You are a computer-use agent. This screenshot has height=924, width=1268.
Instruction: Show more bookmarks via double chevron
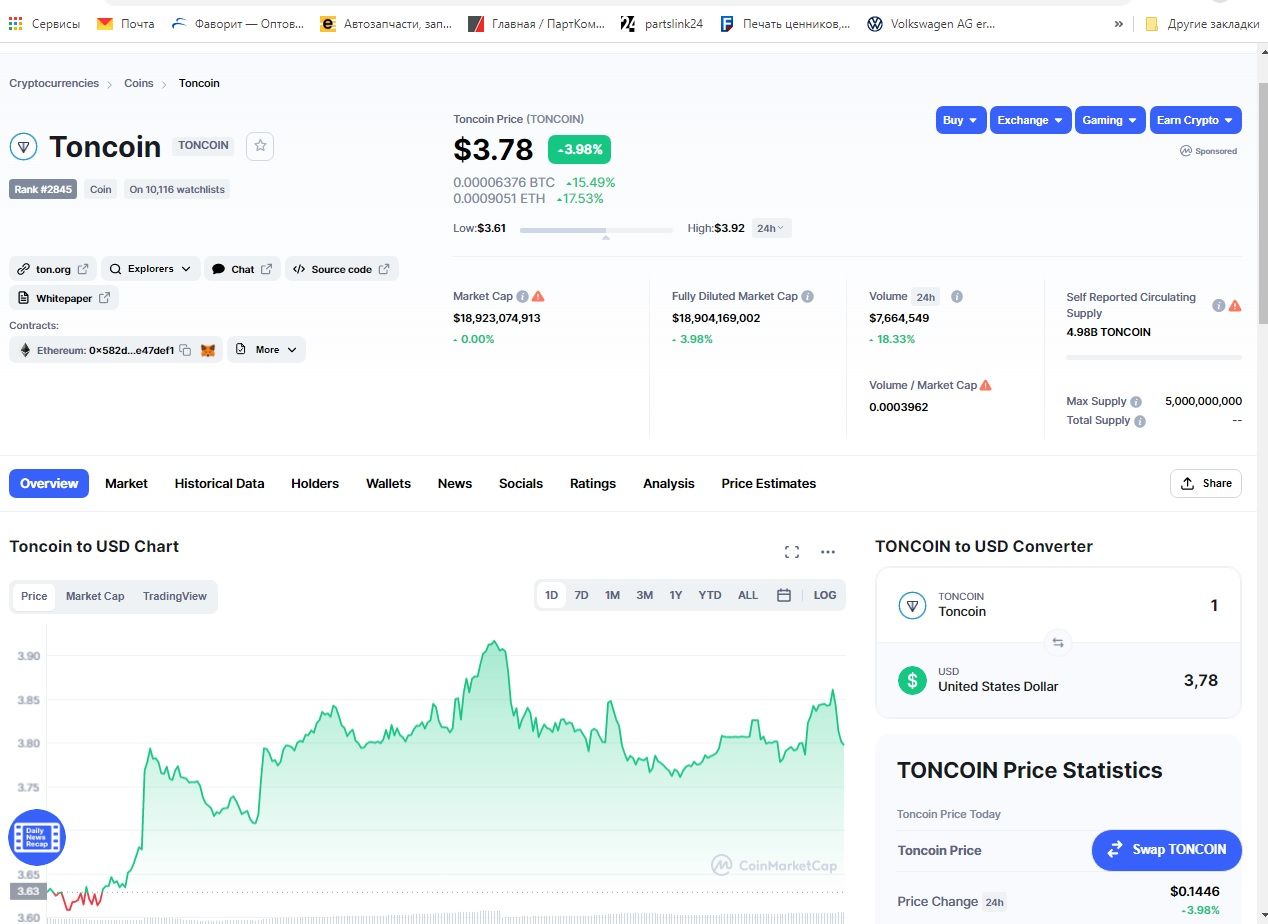(x=1118, y=23)
